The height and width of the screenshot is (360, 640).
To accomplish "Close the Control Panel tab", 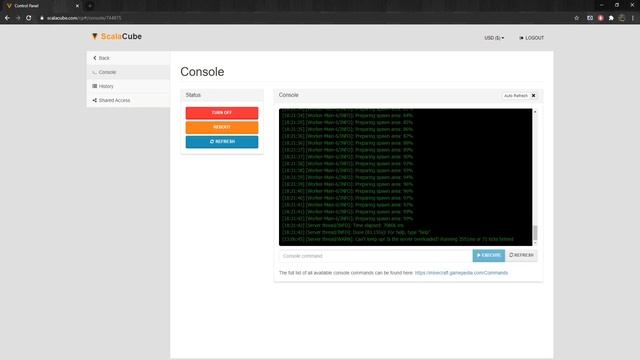I will click(x=77, y=6).
